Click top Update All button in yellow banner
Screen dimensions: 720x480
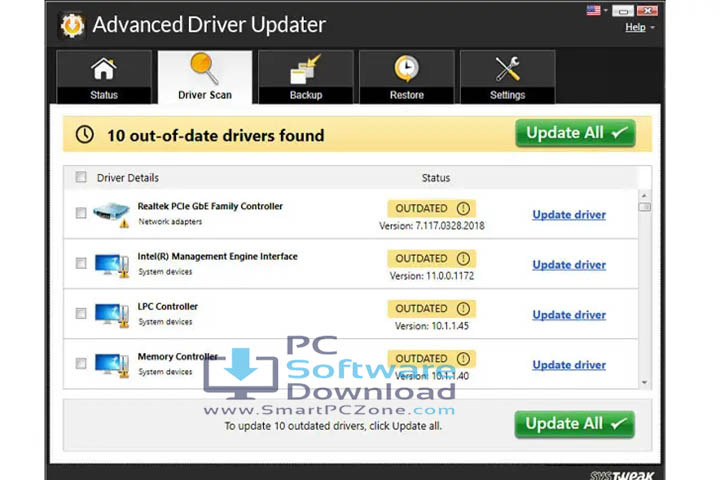tap(575, 133)
